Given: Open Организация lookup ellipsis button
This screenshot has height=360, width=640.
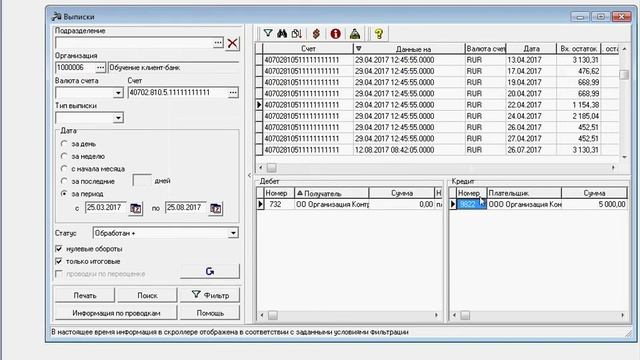Looking at the screenshot, I should pos(100,68).
